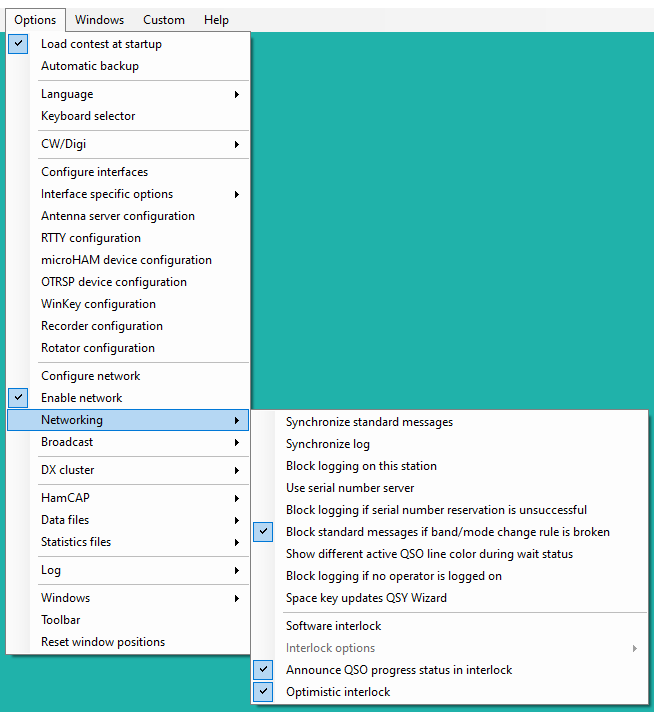Image resolution: width=654 pixels, height=712 pixels.
Task: Toggle Optimistic interlock checkmark
Action: pos(450,692)
